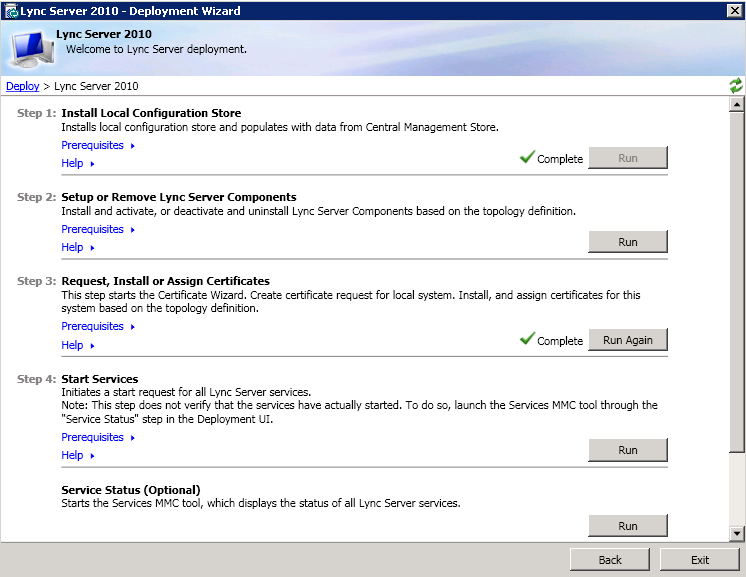Expand Prerequisites under Step 3
This screenshot has width=746, height=577.
coord(98,326)
